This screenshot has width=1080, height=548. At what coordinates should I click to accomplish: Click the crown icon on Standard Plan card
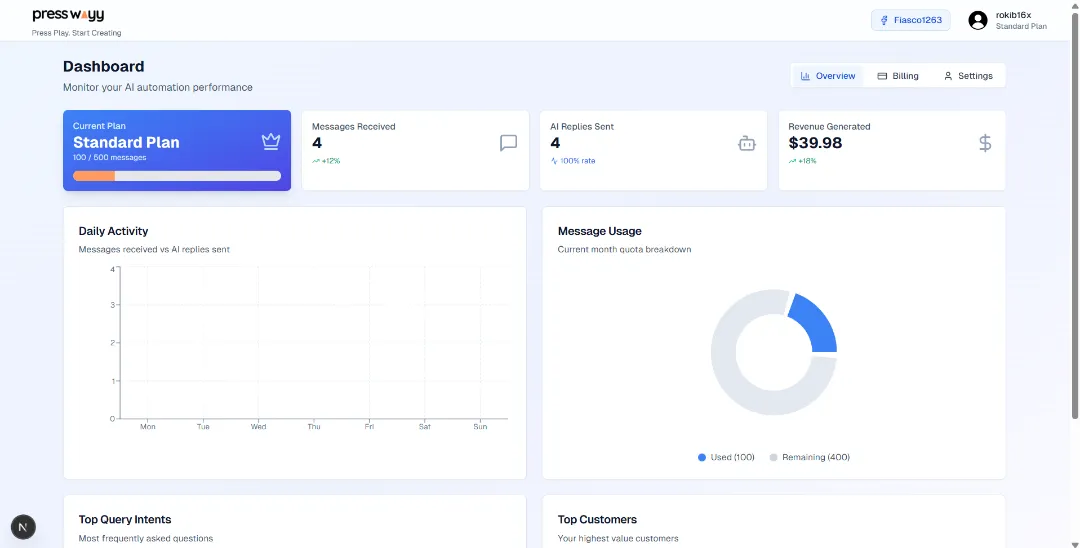tap(271, 142)
